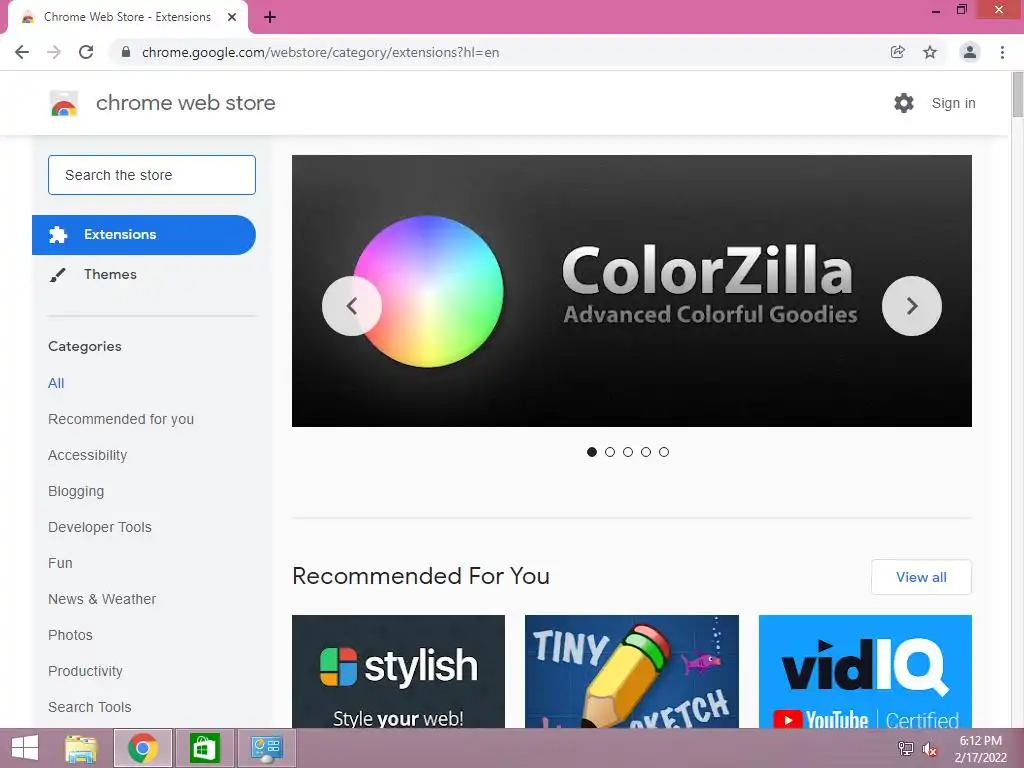The image size is (1024, 768).
Task: Click the address bar URL
Action: pos(320,52)
